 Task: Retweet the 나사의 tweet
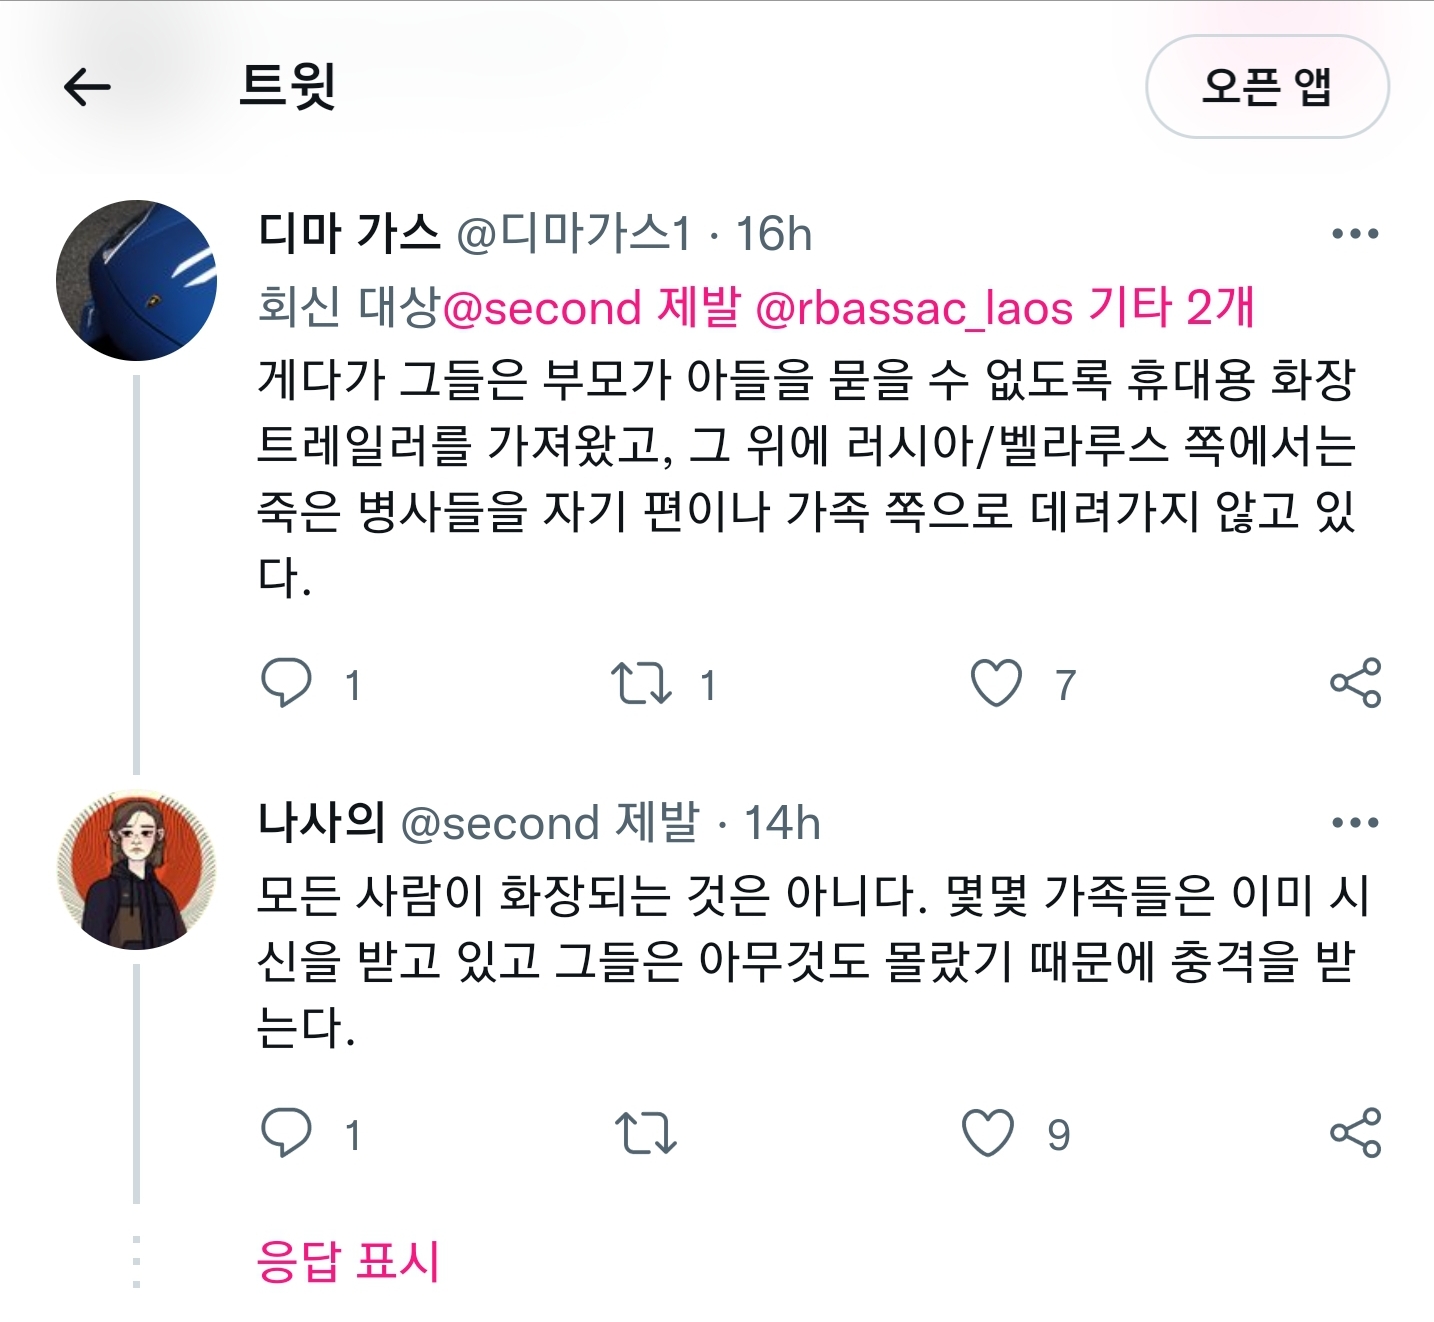pos(645,1133)
